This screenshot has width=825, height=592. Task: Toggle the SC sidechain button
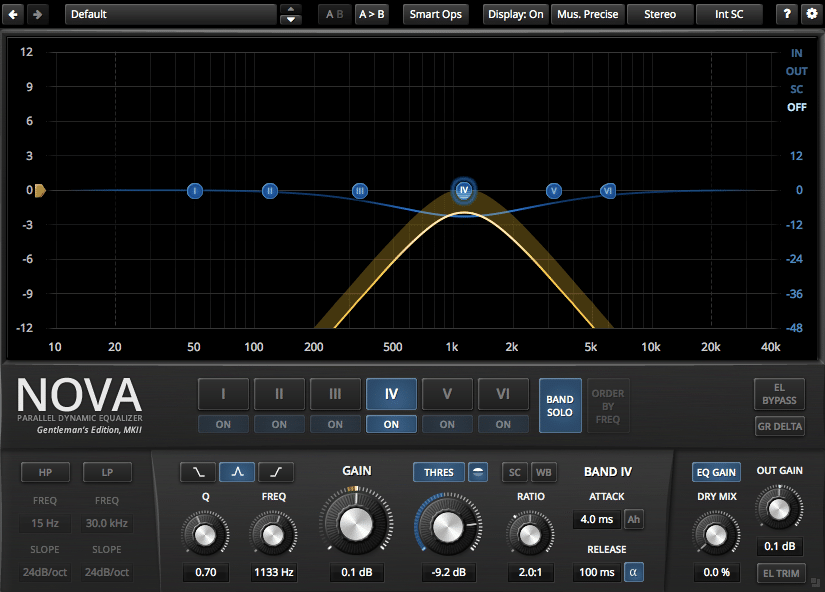tap(515, 472)
